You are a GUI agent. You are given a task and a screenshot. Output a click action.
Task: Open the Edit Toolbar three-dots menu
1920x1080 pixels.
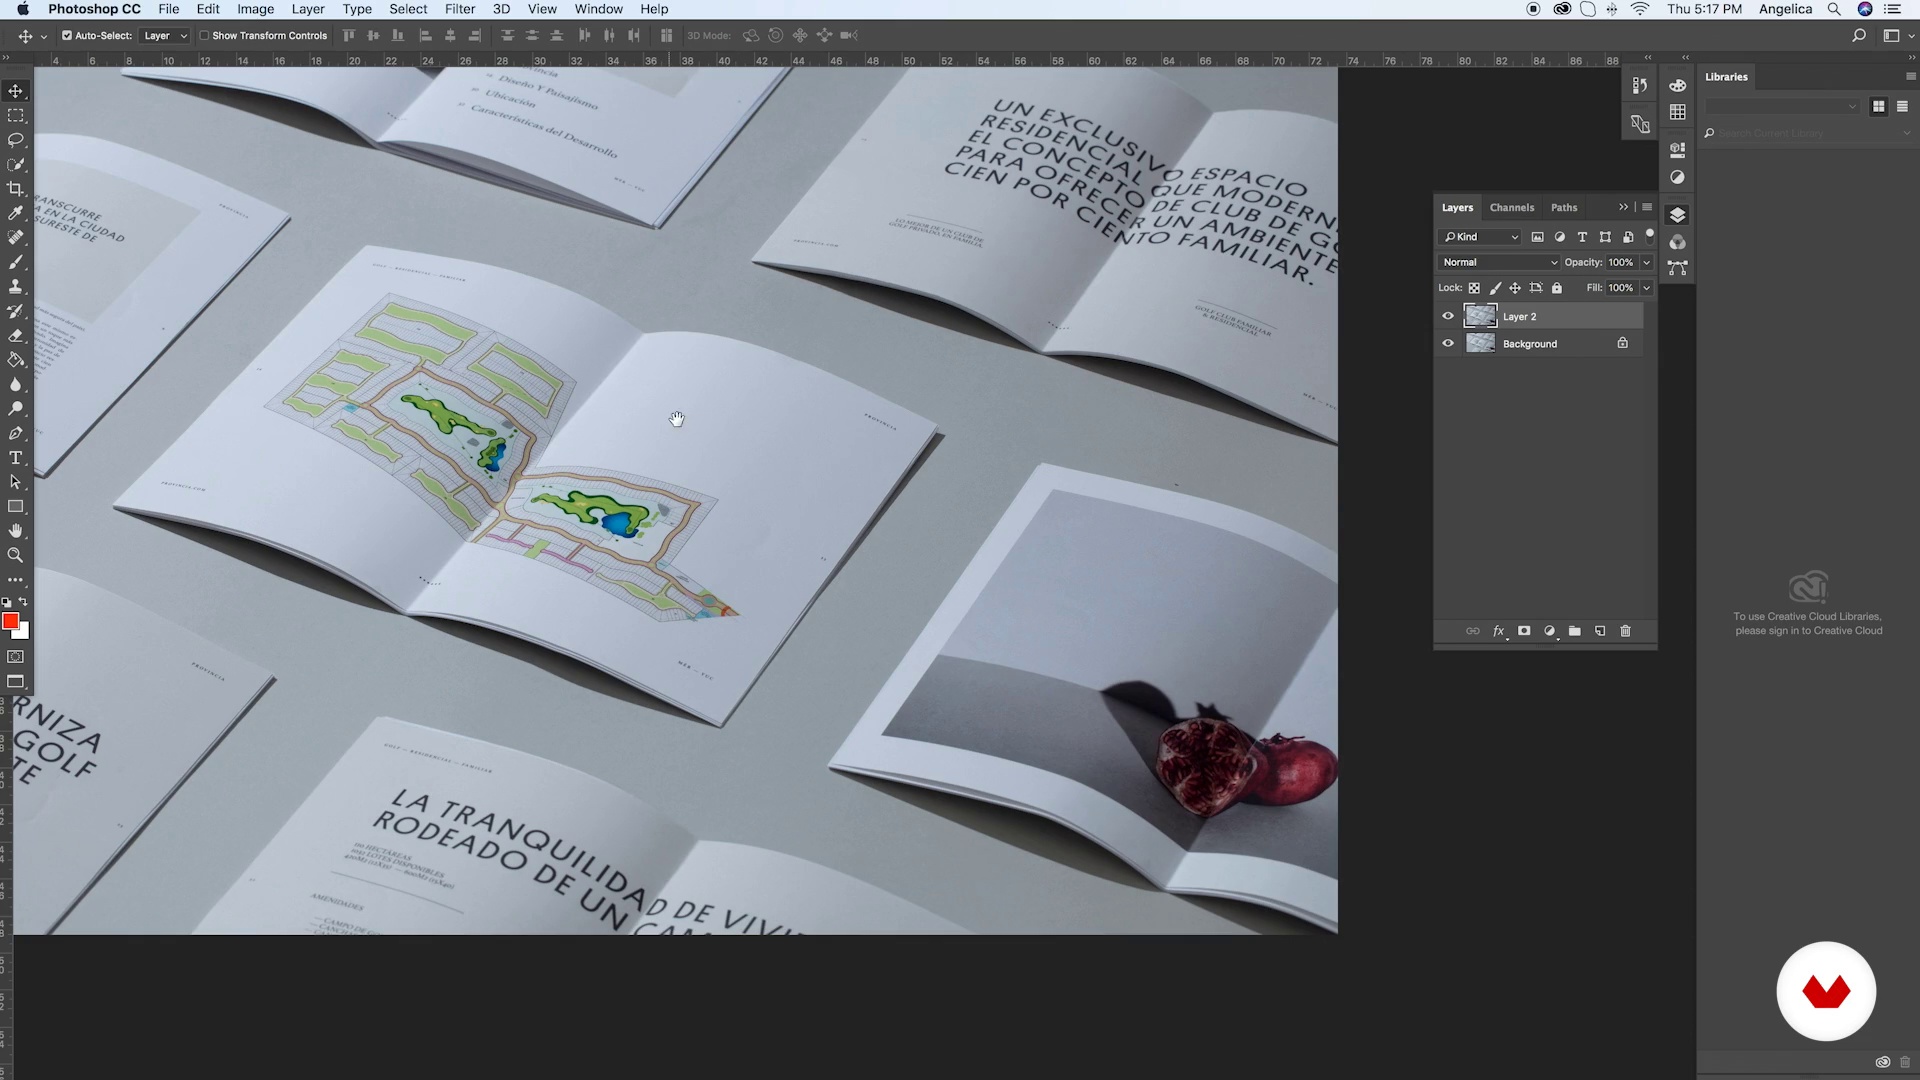click(x=16, y=580)
